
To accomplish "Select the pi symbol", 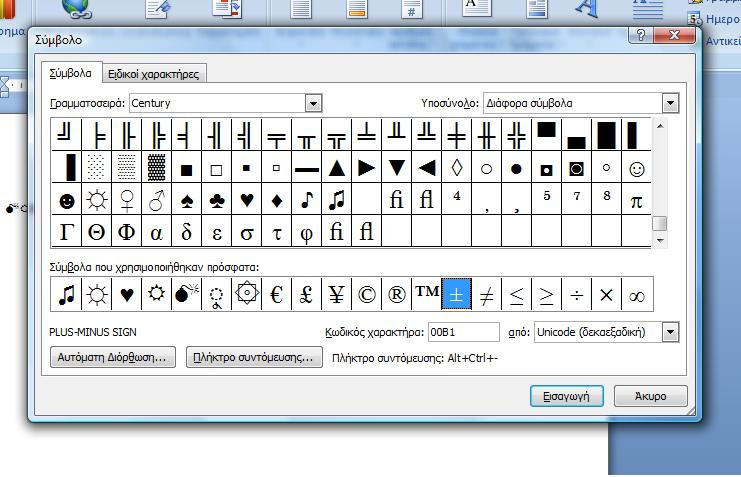I will point(637,201).
